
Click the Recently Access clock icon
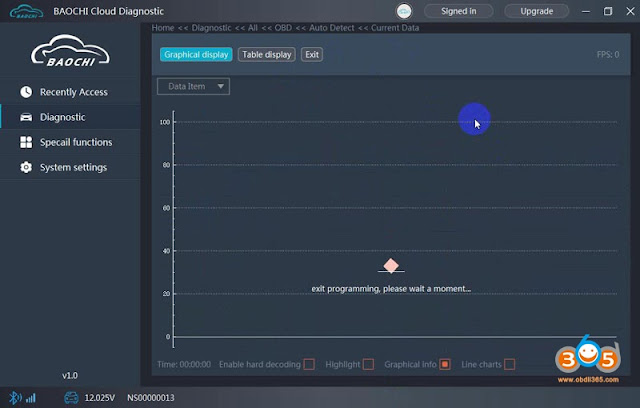click(26, 92)
